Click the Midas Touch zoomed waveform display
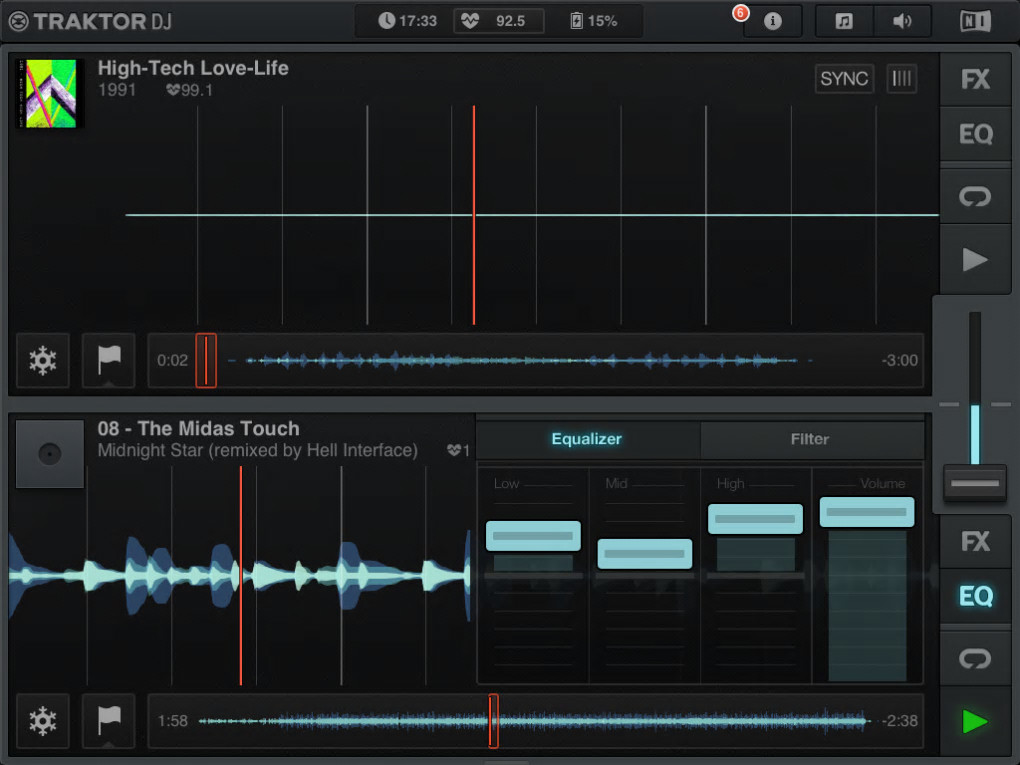 point(241,576)
